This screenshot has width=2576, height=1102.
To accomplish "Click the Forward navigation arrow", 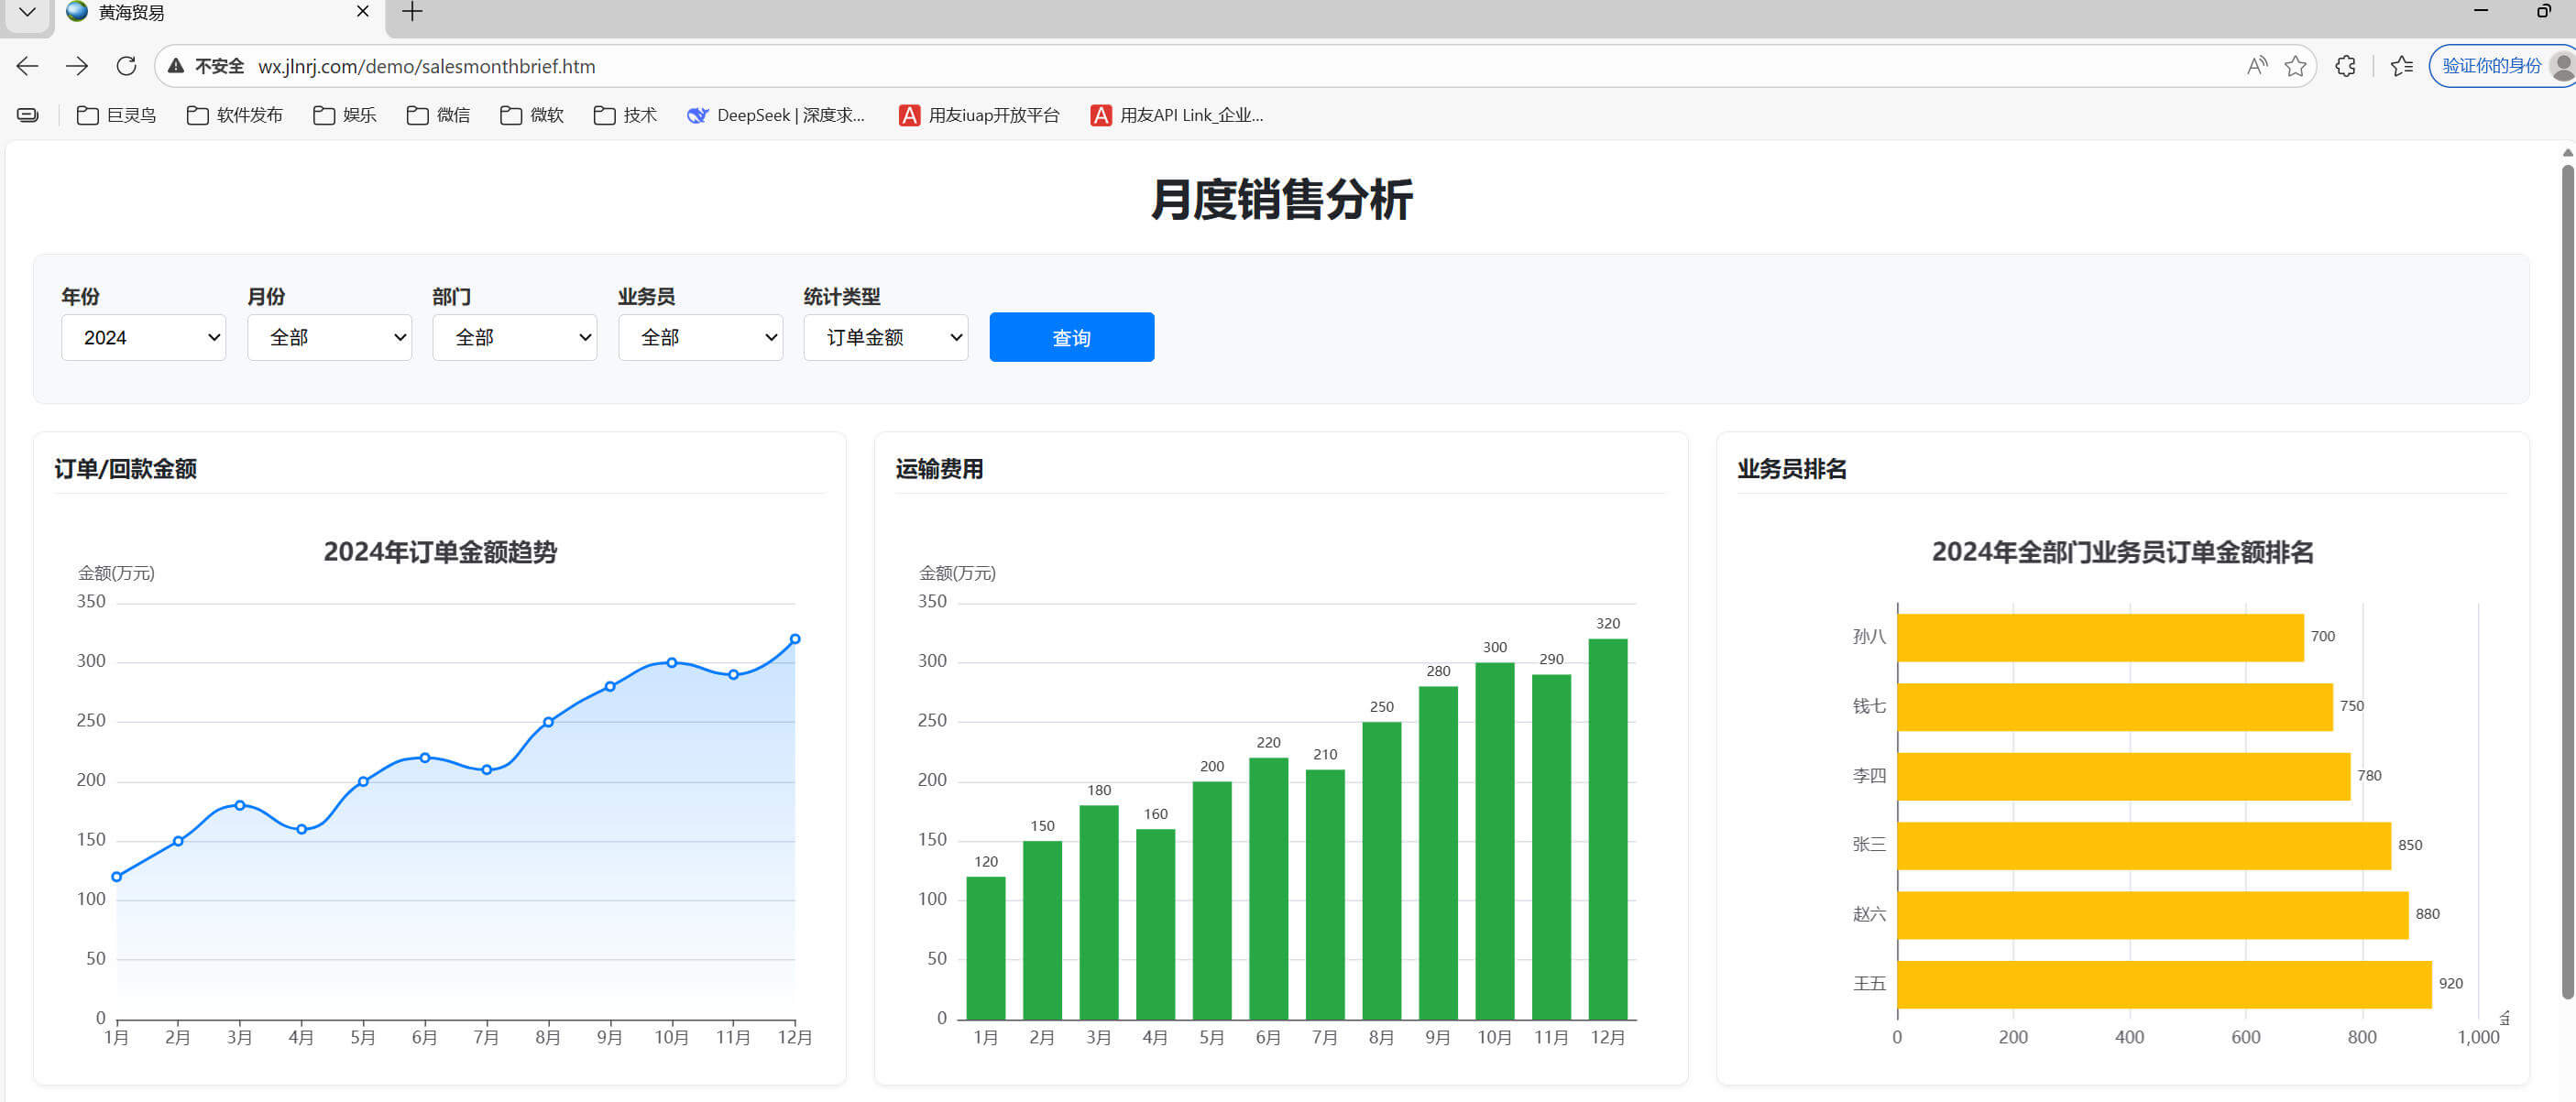I will click(x=77, y=66).
